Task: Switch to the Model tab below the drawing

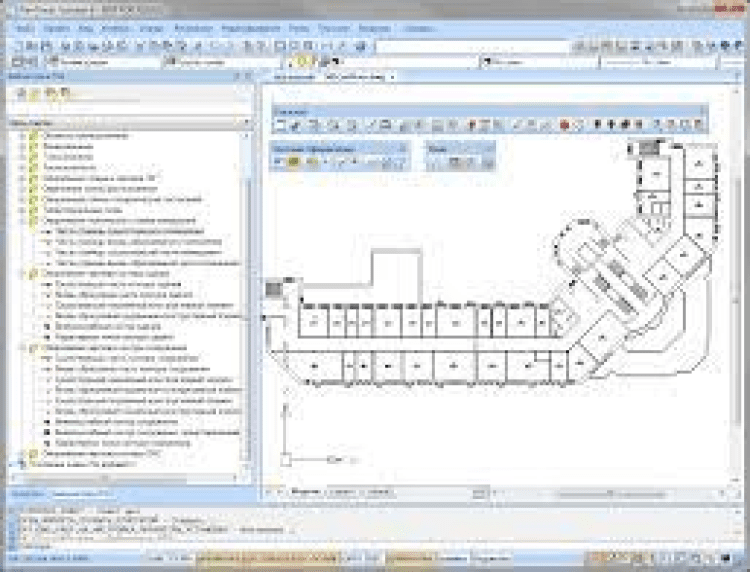Action: (305, 492)
